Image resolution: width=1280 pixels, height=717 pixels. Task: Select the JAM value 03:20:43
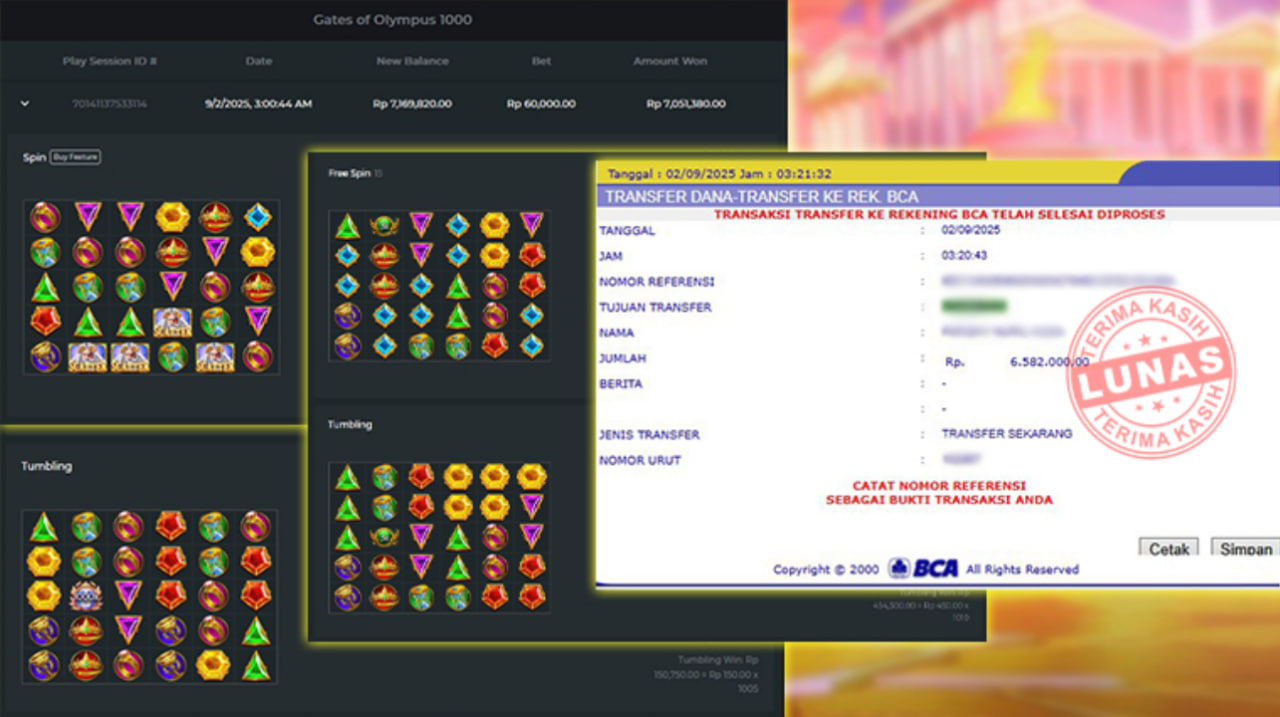coord(964,256)
